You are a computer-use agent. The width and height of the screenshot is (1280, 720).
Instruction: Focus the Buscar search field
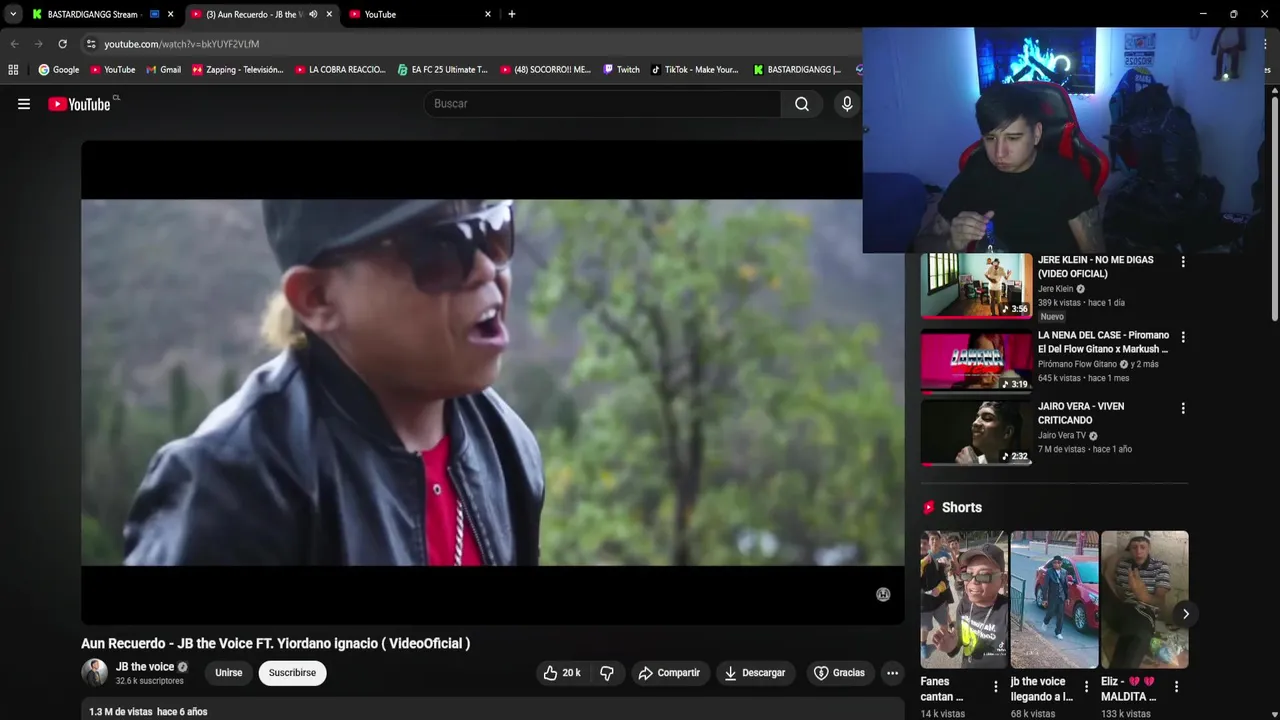point(603,104)
